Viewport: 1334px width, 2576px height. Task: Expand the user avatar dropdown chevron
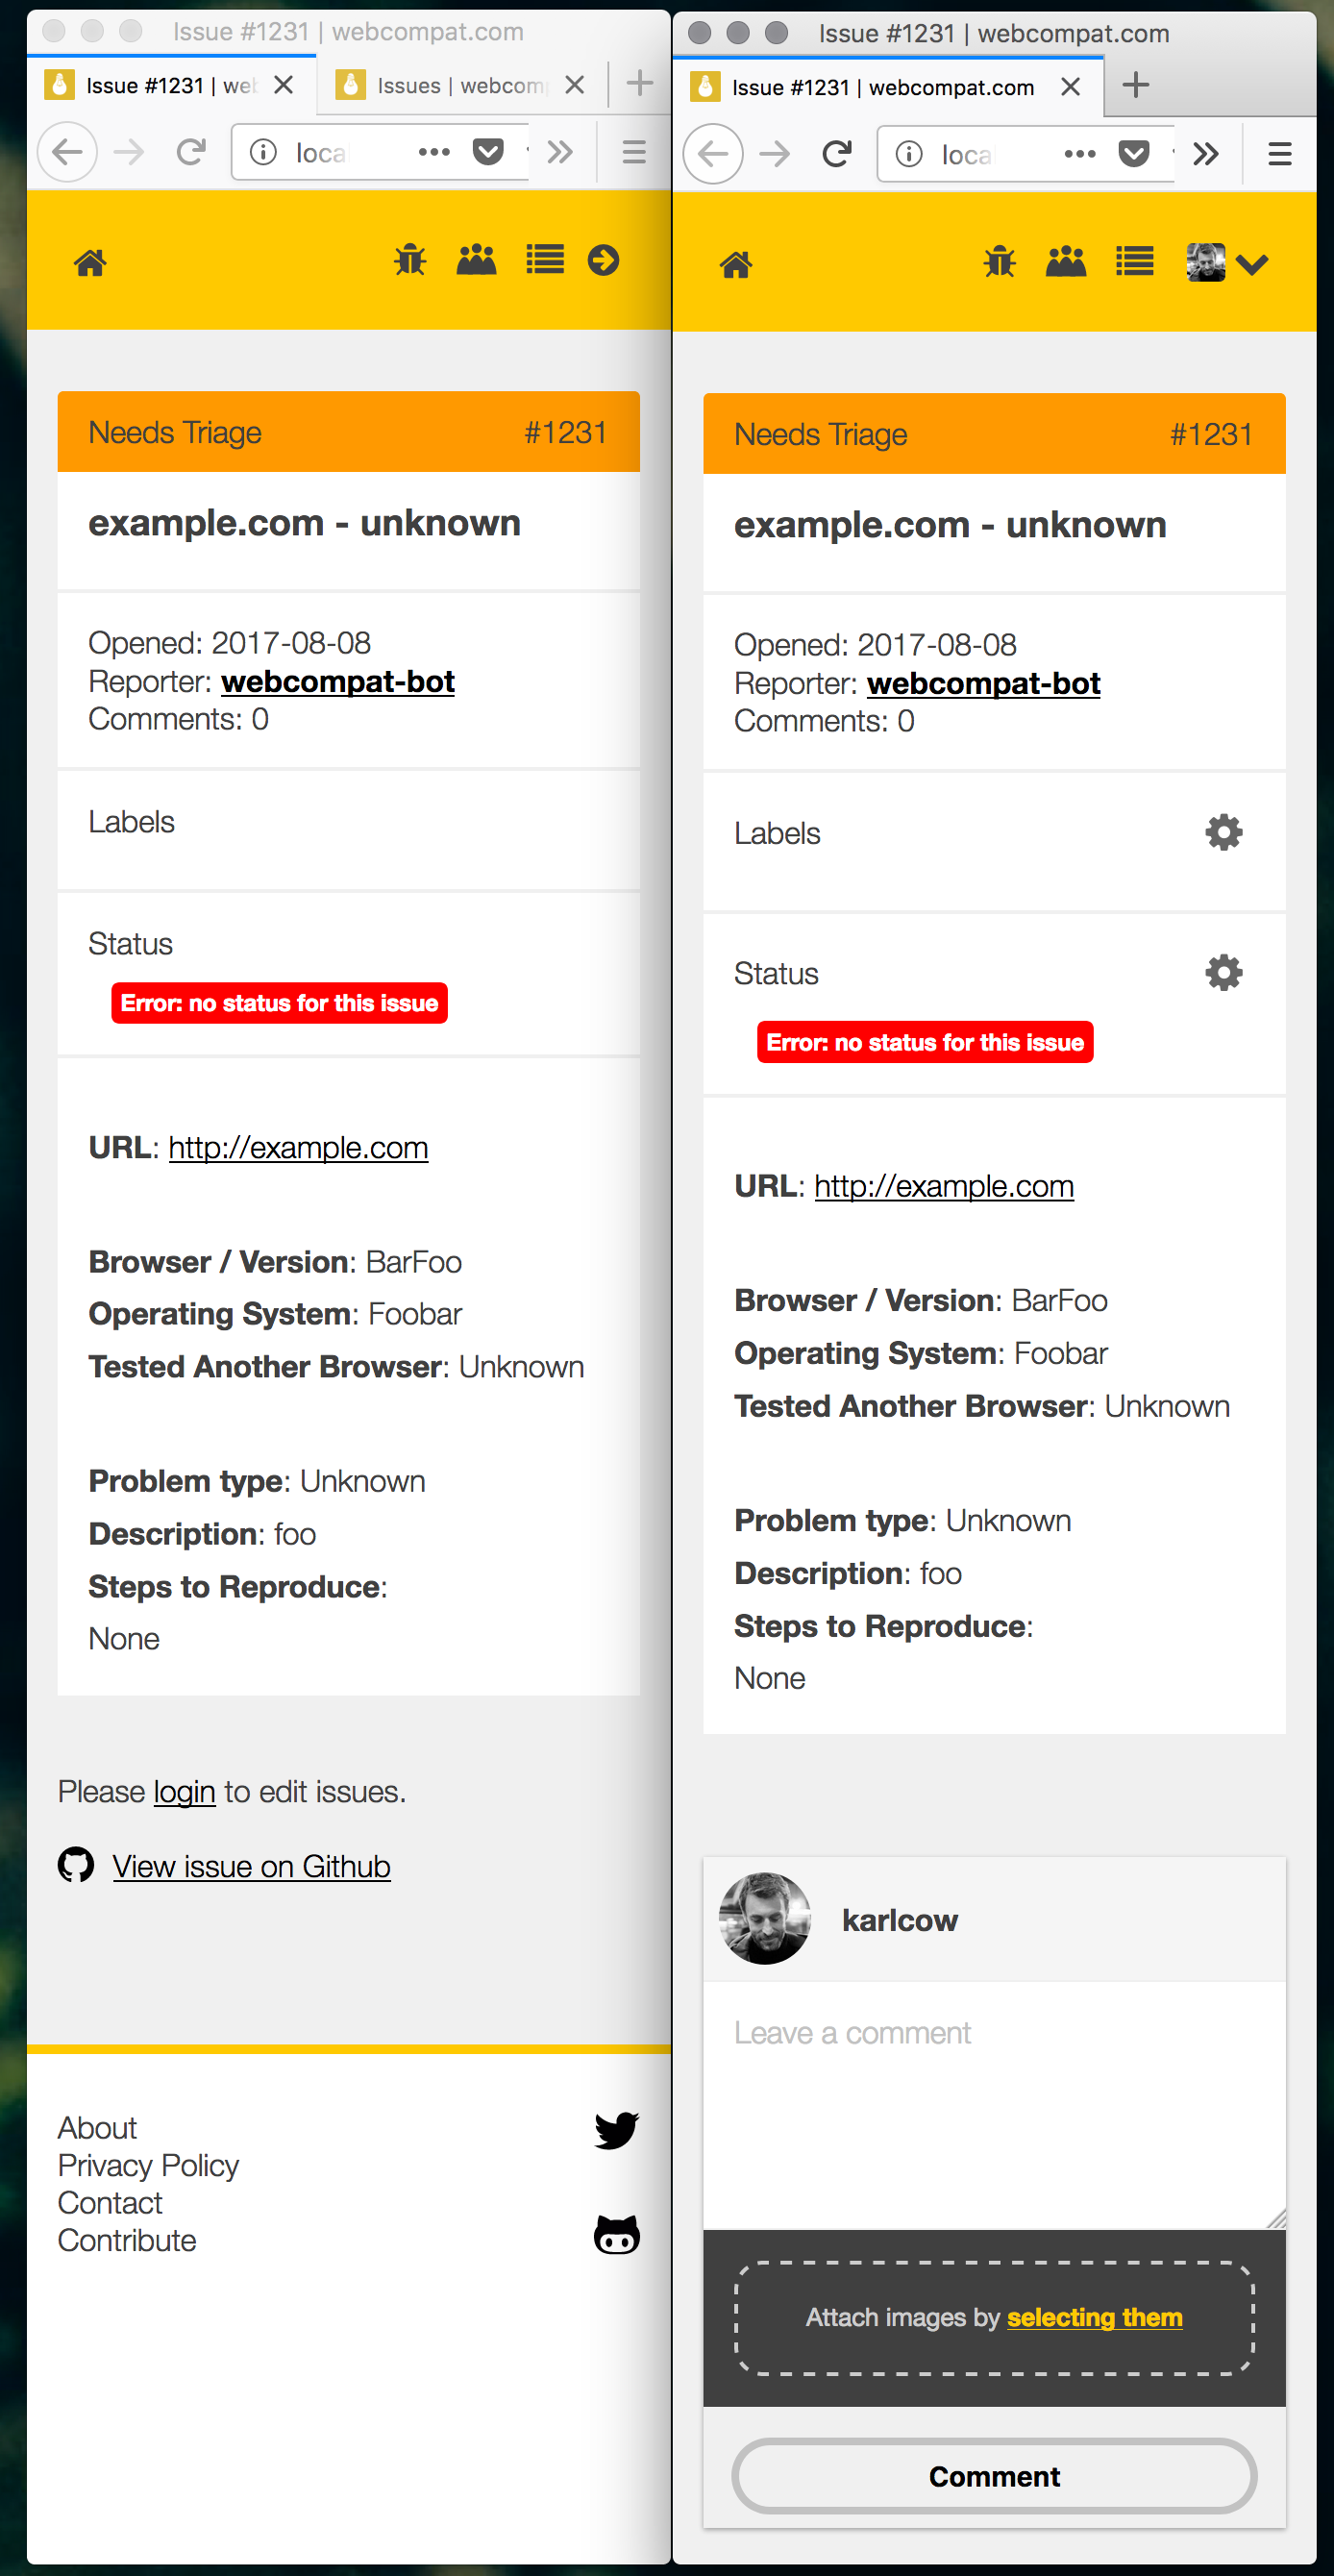(1252, 265)
